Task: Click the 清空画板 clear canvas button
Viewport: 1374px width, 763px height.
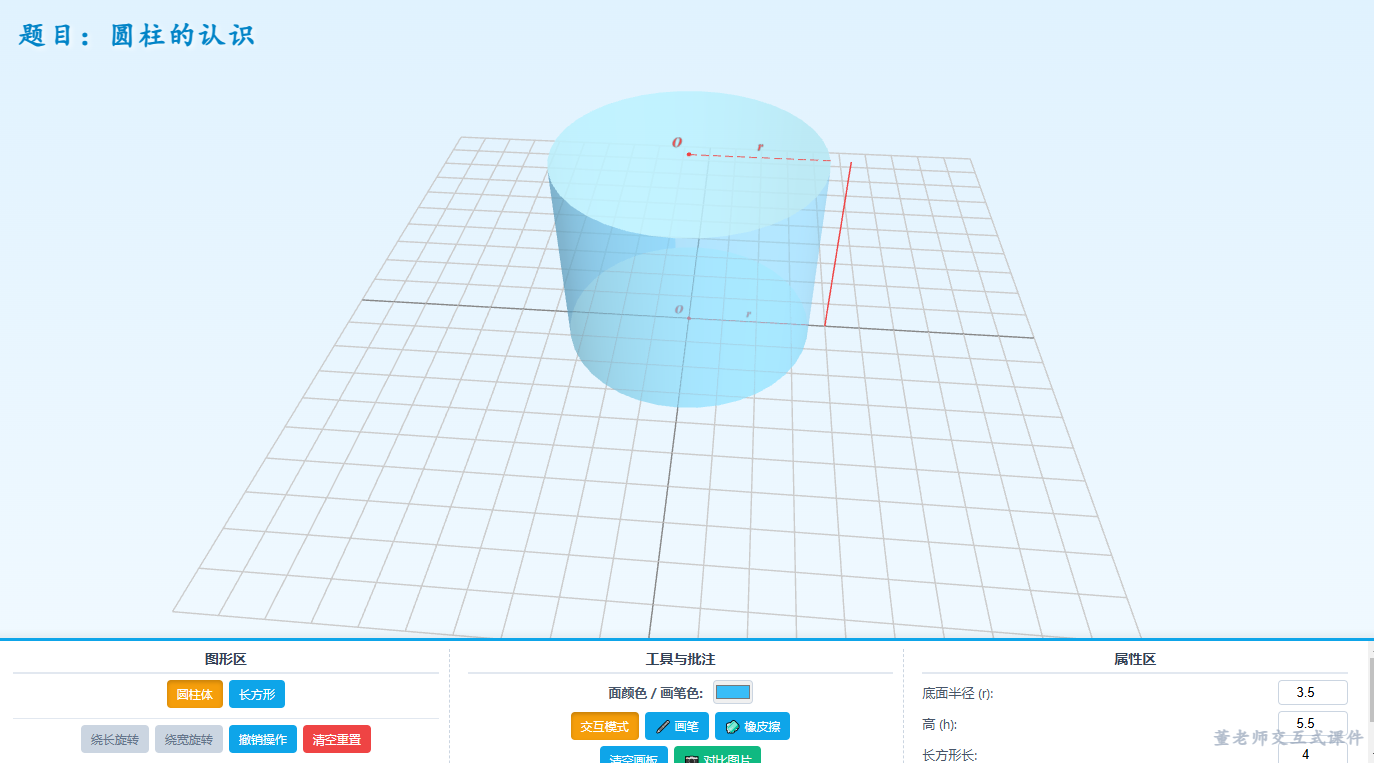Action: 634,755
